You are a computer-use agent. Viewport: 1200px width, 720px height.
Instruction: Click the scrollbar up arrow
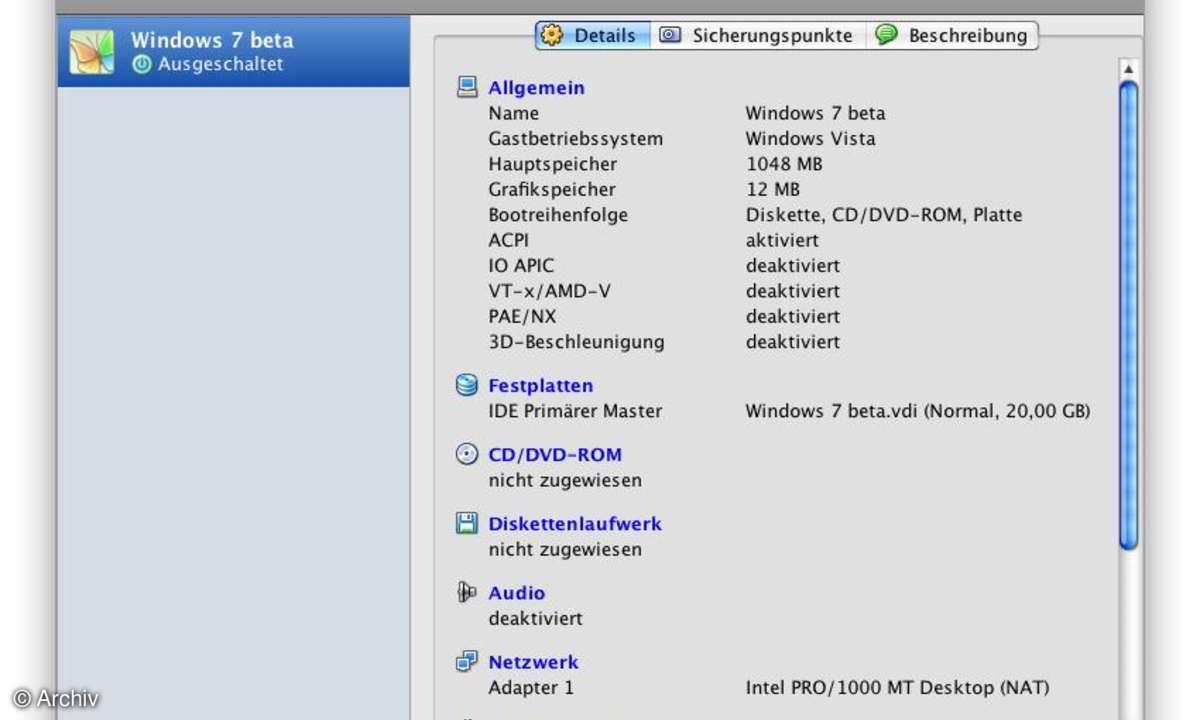[1129, 69]
